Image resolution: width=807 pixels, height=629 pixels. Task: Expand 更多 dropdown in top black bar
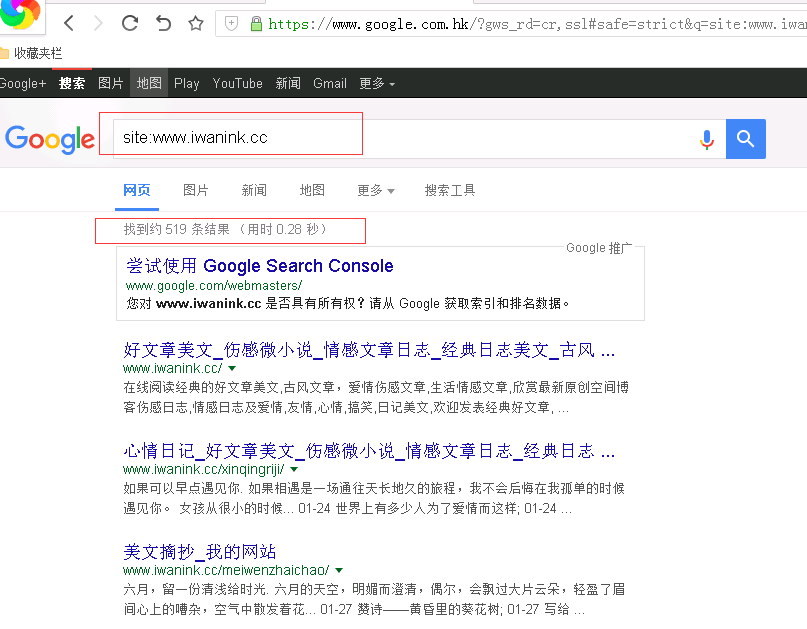[377, 83]
